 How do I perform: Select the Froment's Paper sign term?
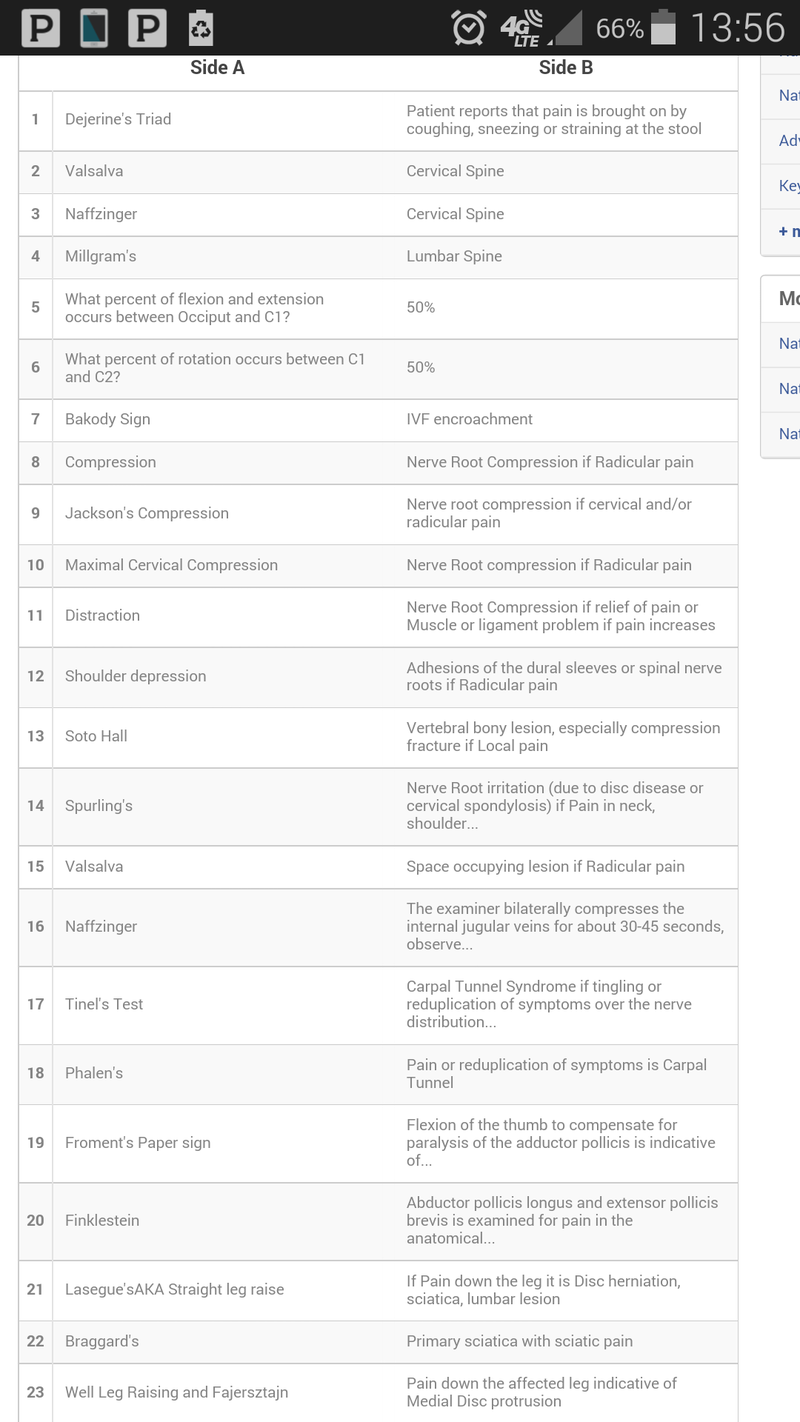137,1143
